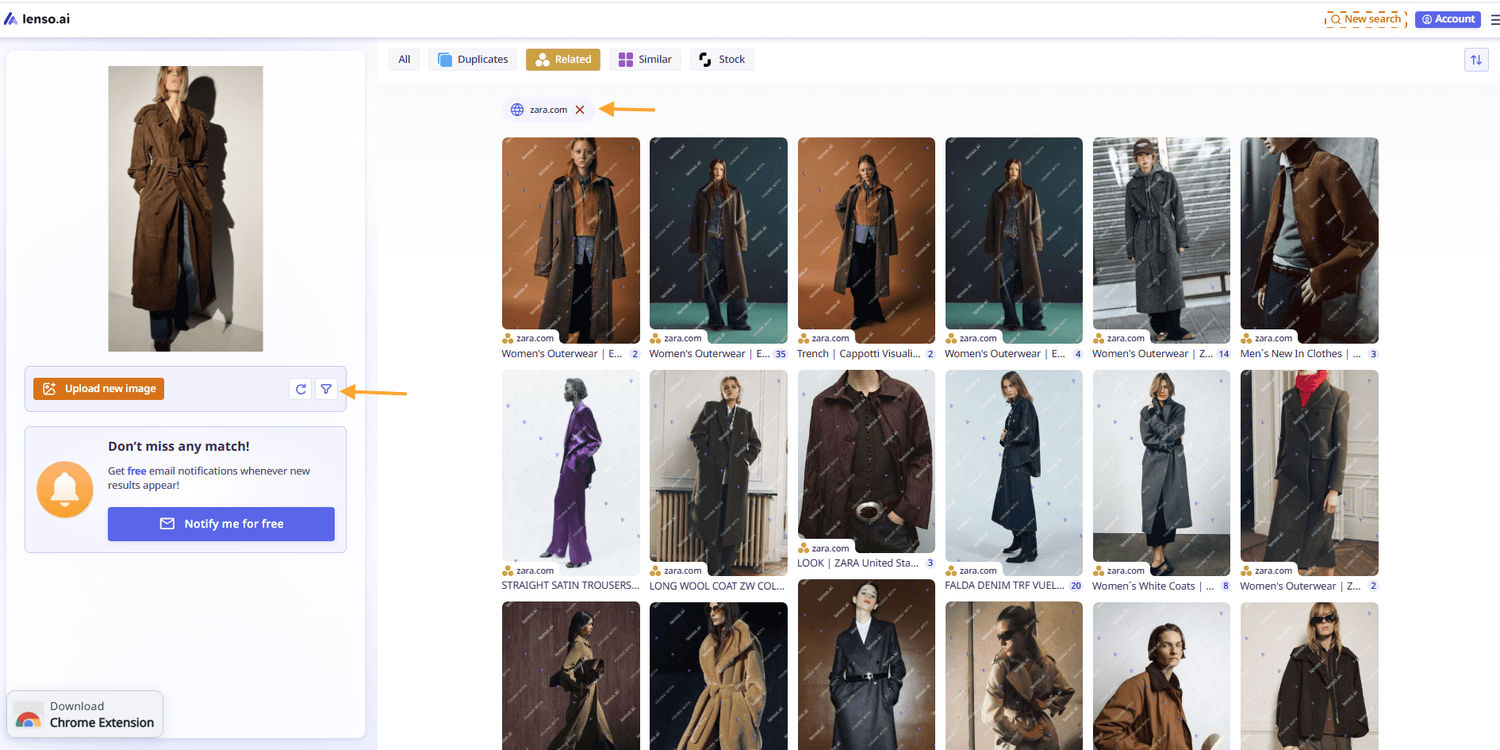
Task: Click the purple satin trousers result thumbnail
Action: point(571,472)
